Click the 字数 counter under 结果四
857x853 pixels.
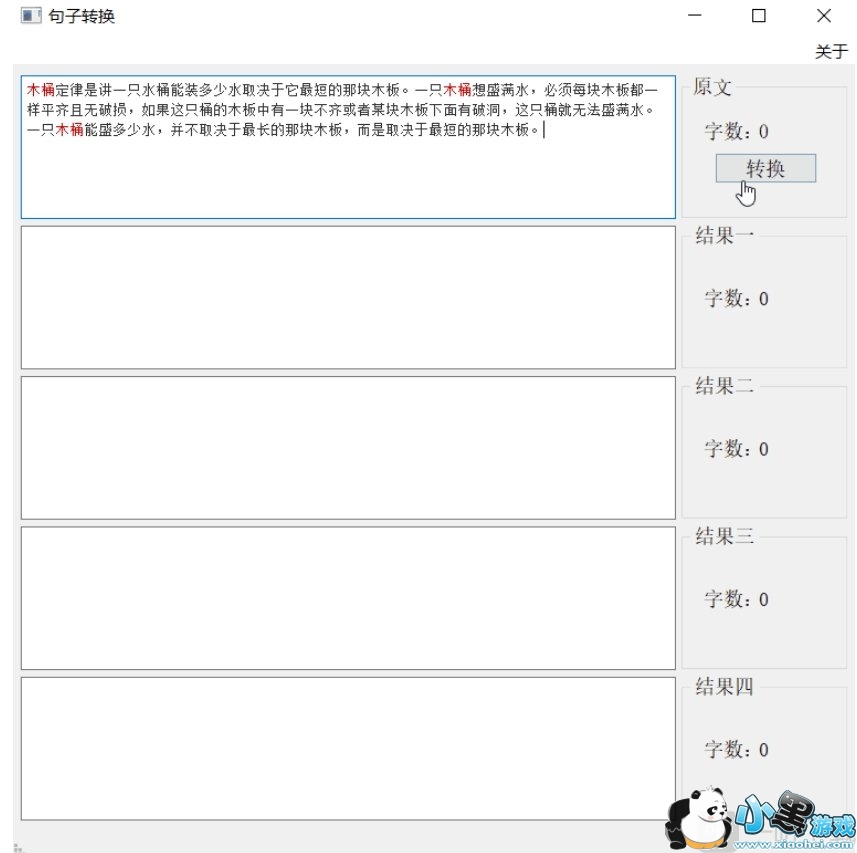click(736, 750)
